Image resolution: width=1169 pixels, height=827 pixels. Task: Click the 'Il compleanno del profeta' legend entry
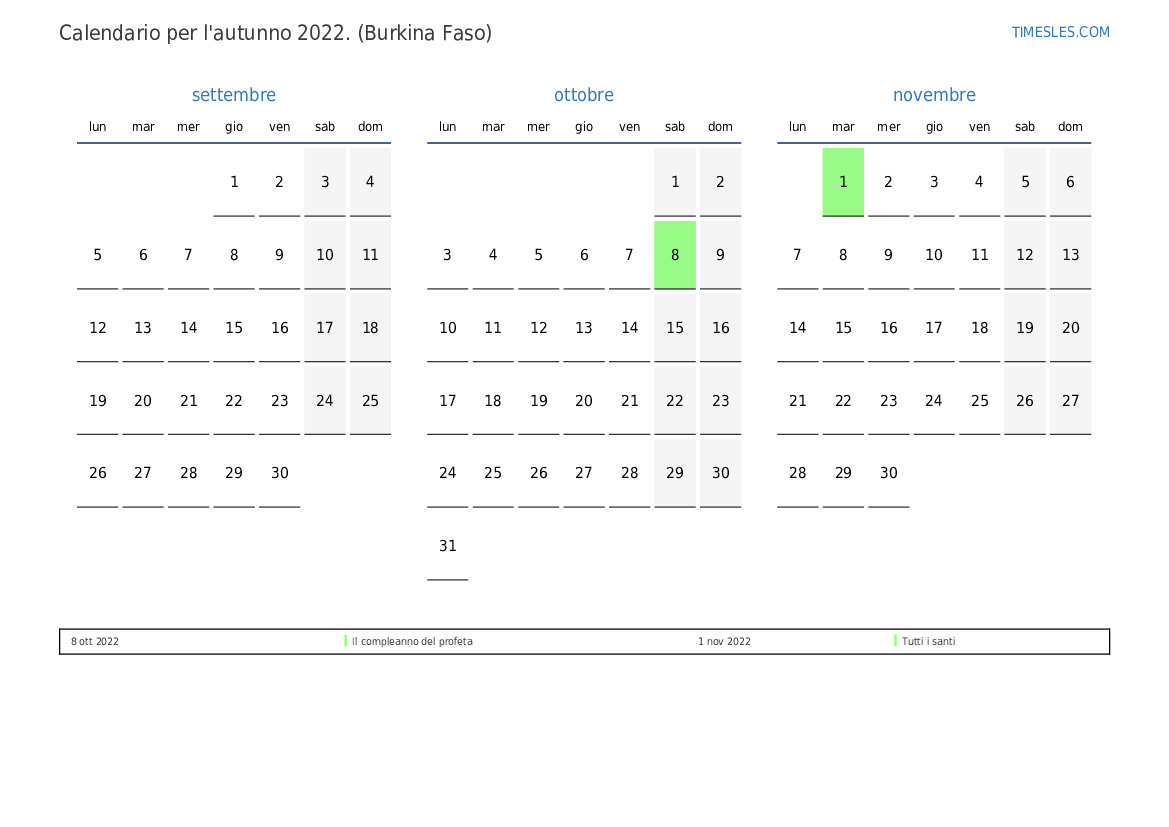(412, 641)
